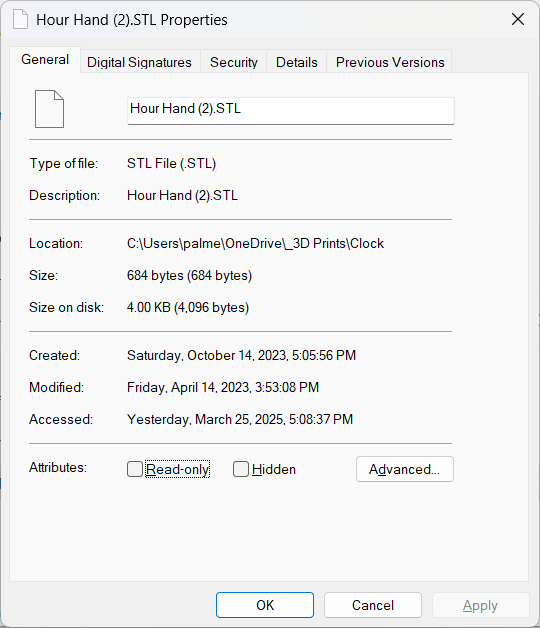Click the Type of file label
The width and height of the screenshot is (540, 628).
[x=64, y=163]
